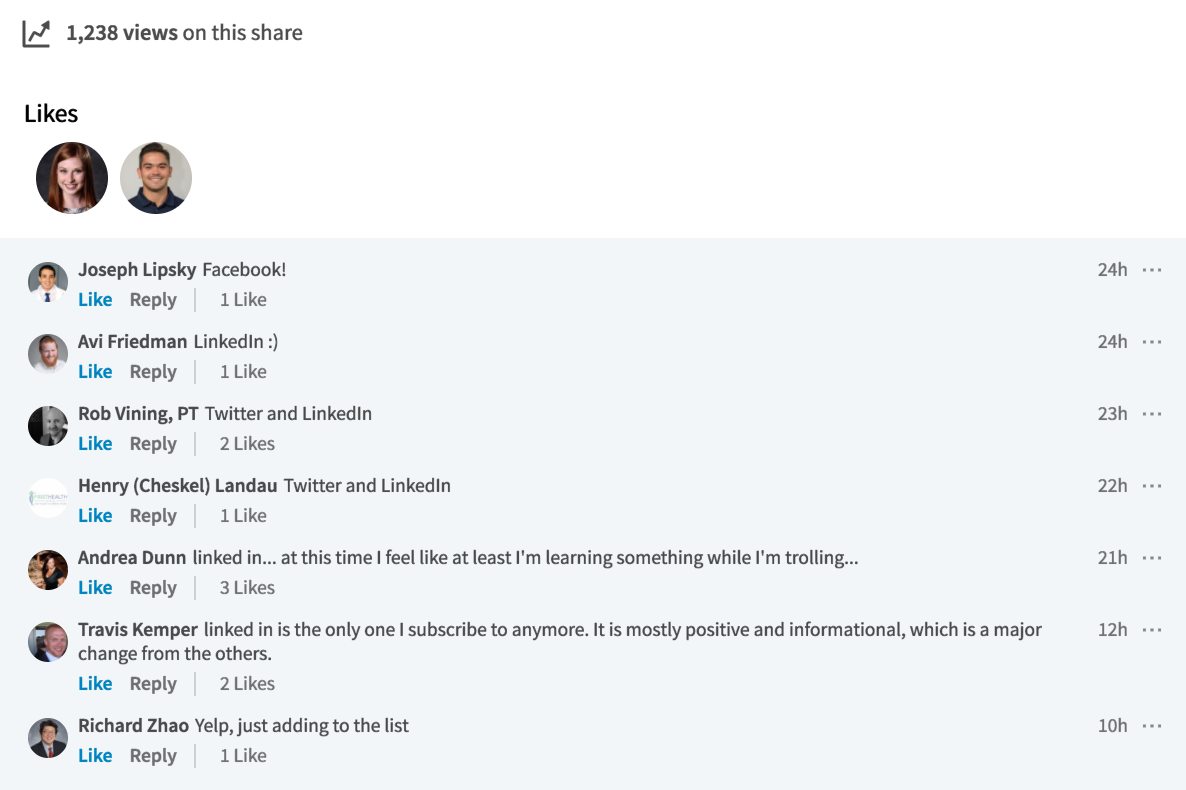
Task: Click the views analytics chart icon
Action: coord(36,33)
